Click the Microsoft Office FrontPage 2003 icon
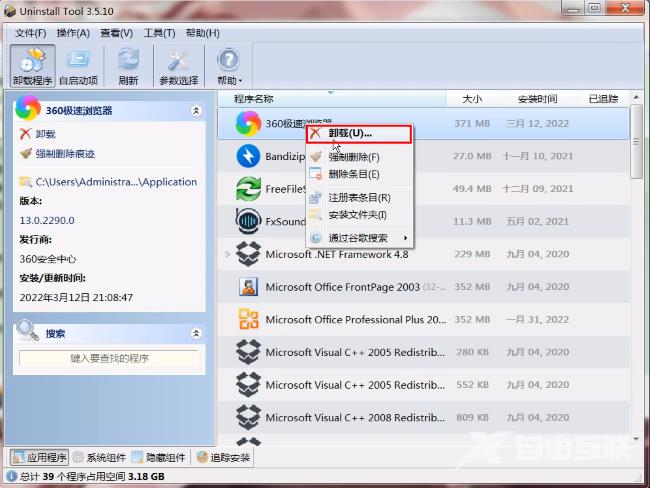 click(248, 287)
